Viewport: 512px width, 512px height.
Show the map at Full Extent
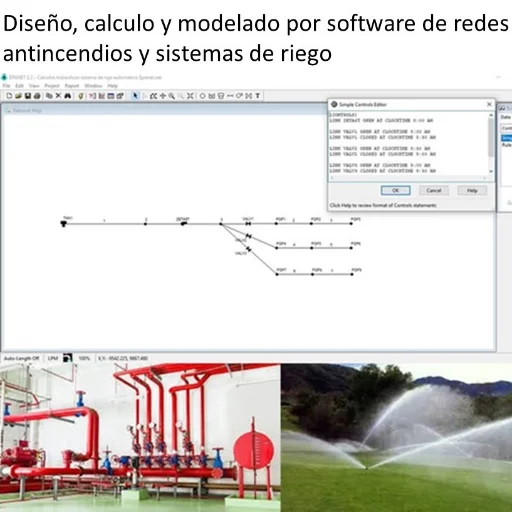point(190,96)
